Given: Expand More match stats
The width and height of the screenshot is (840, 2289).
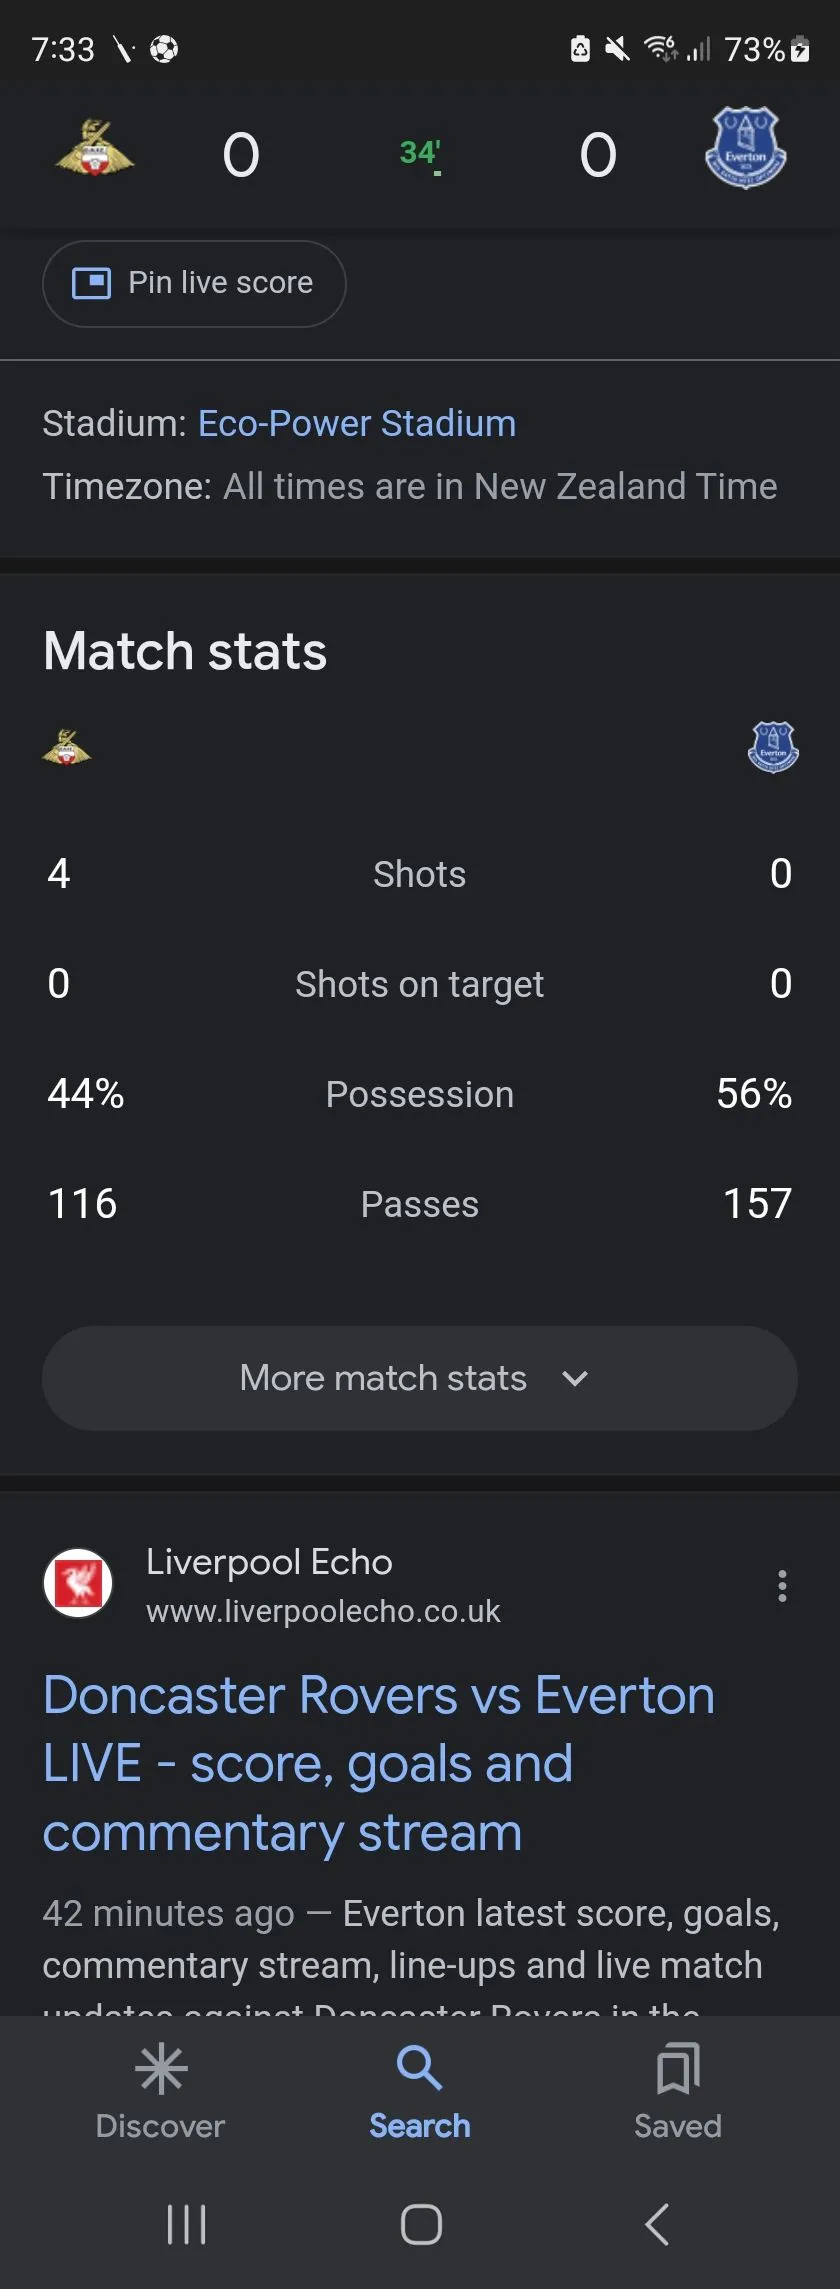Looking at the screenshot, I should [420, 1378].
